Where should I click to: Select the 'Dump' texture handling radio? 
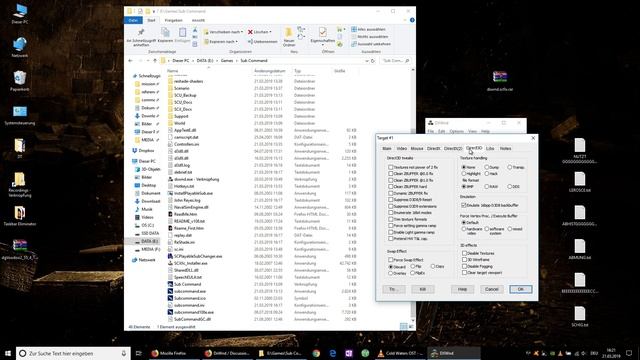pyautogui.click(x=487, y=167)
